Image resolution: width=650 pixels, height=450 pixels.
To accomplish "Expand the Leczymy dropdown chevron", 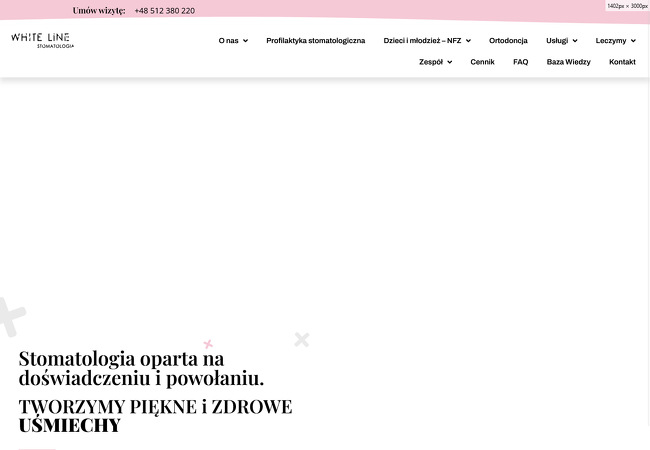I will 633,41.
